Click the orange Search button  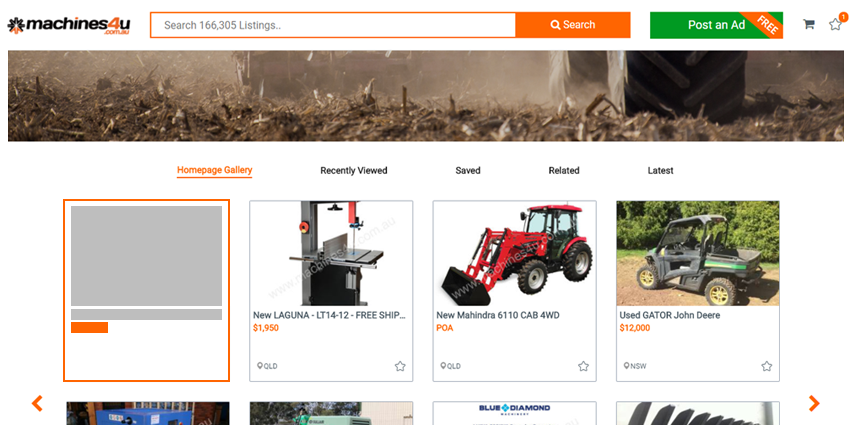(573, 25)
